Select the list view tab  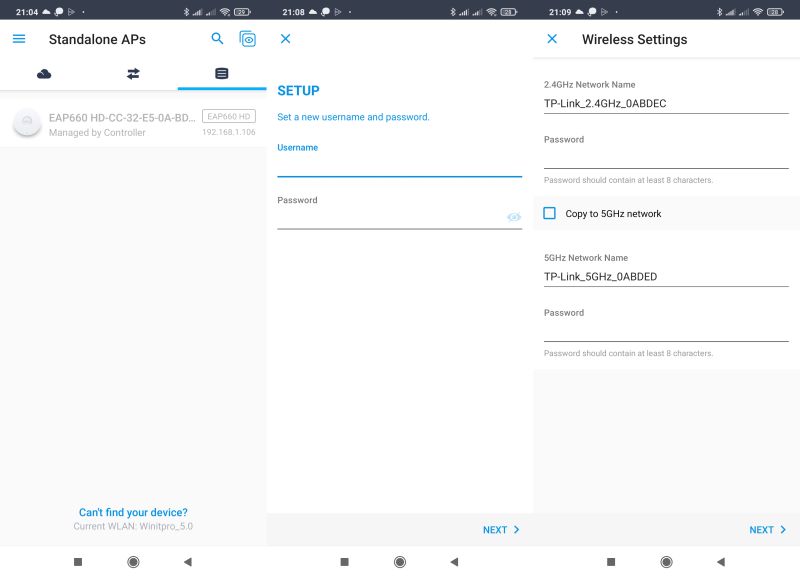(x=221, y=73)
